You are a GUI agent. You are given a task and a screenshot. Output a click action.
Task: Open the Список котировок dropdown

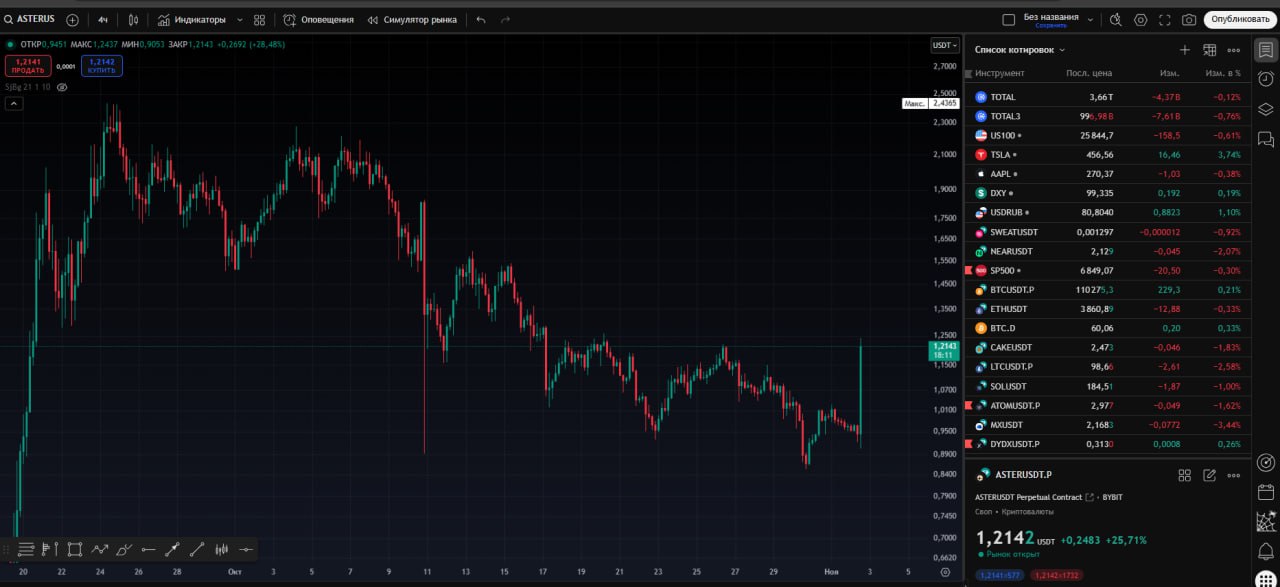(x=1020, y=50)
